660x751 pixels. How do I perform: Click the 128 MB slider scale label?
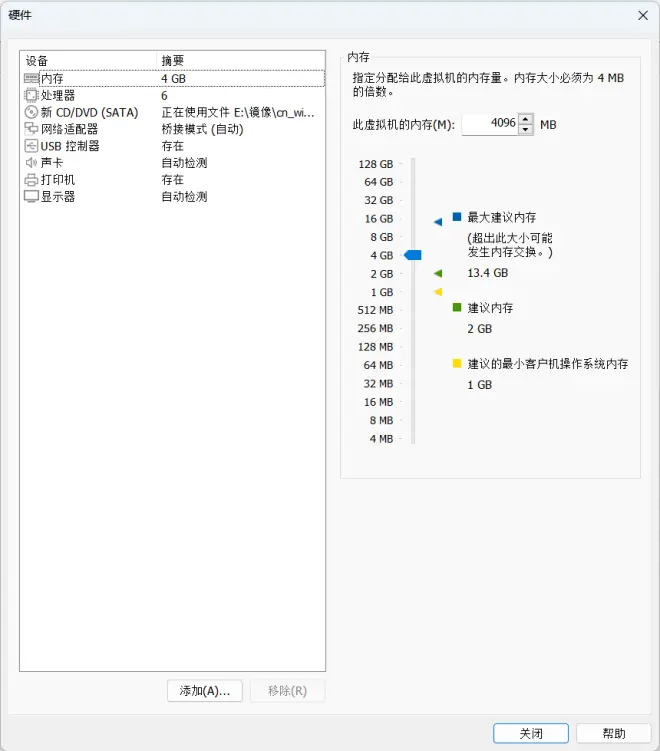[376, 346]
